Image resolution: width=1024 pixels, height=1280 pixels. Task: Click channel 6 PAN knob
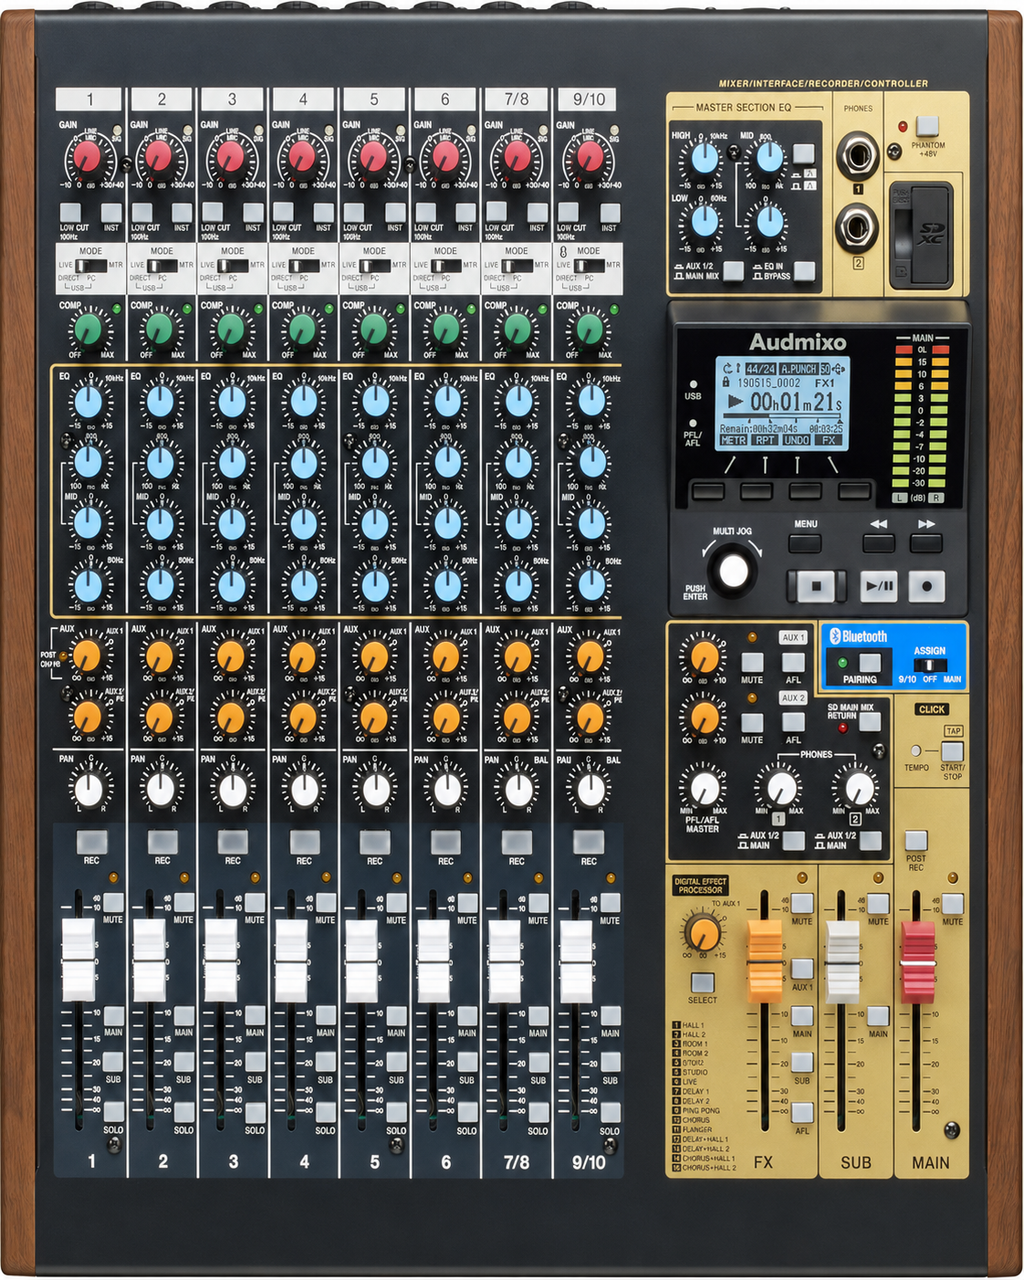click(447, 790)
